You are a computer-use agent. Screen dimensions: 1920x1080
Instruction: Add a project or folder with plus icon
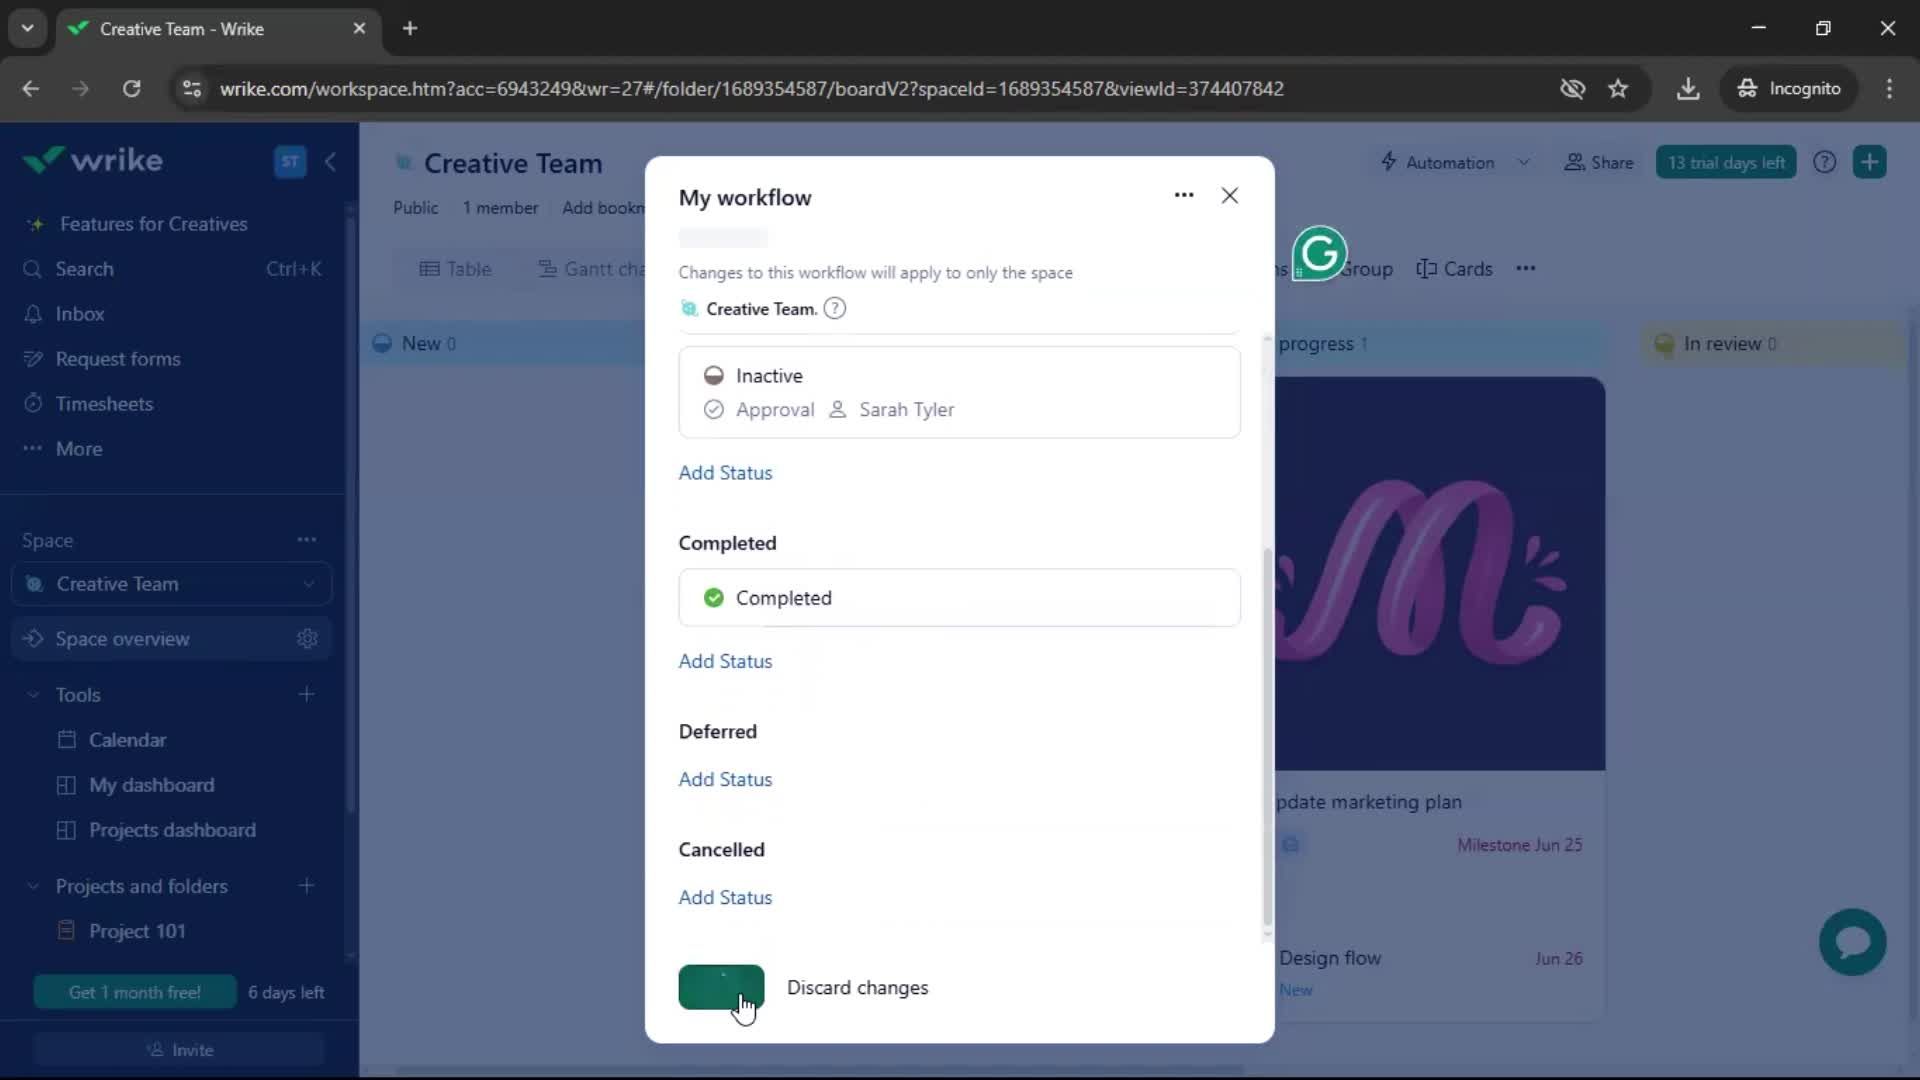[306, 886]
